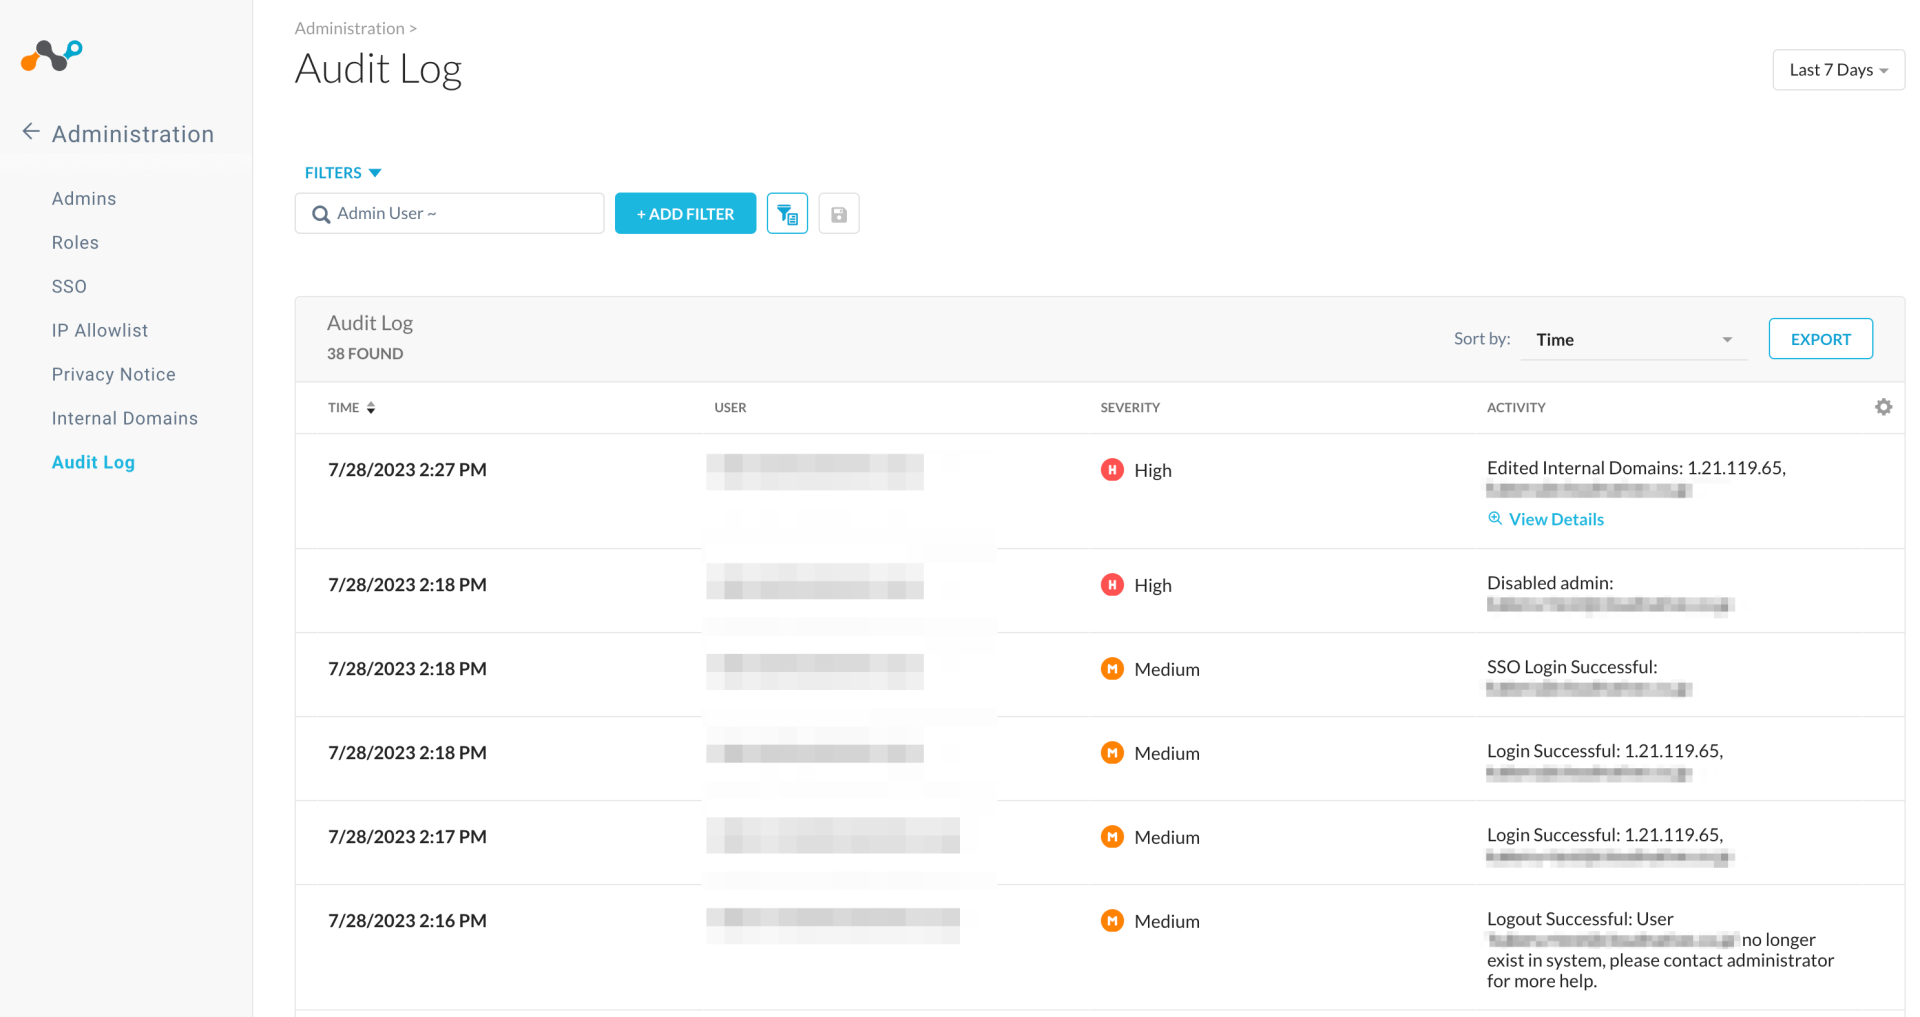This screenshot has height=1017, width=1920.
Task: Click the Medium severity icon for 2:16 PM entry
Action: (1112, 921)
